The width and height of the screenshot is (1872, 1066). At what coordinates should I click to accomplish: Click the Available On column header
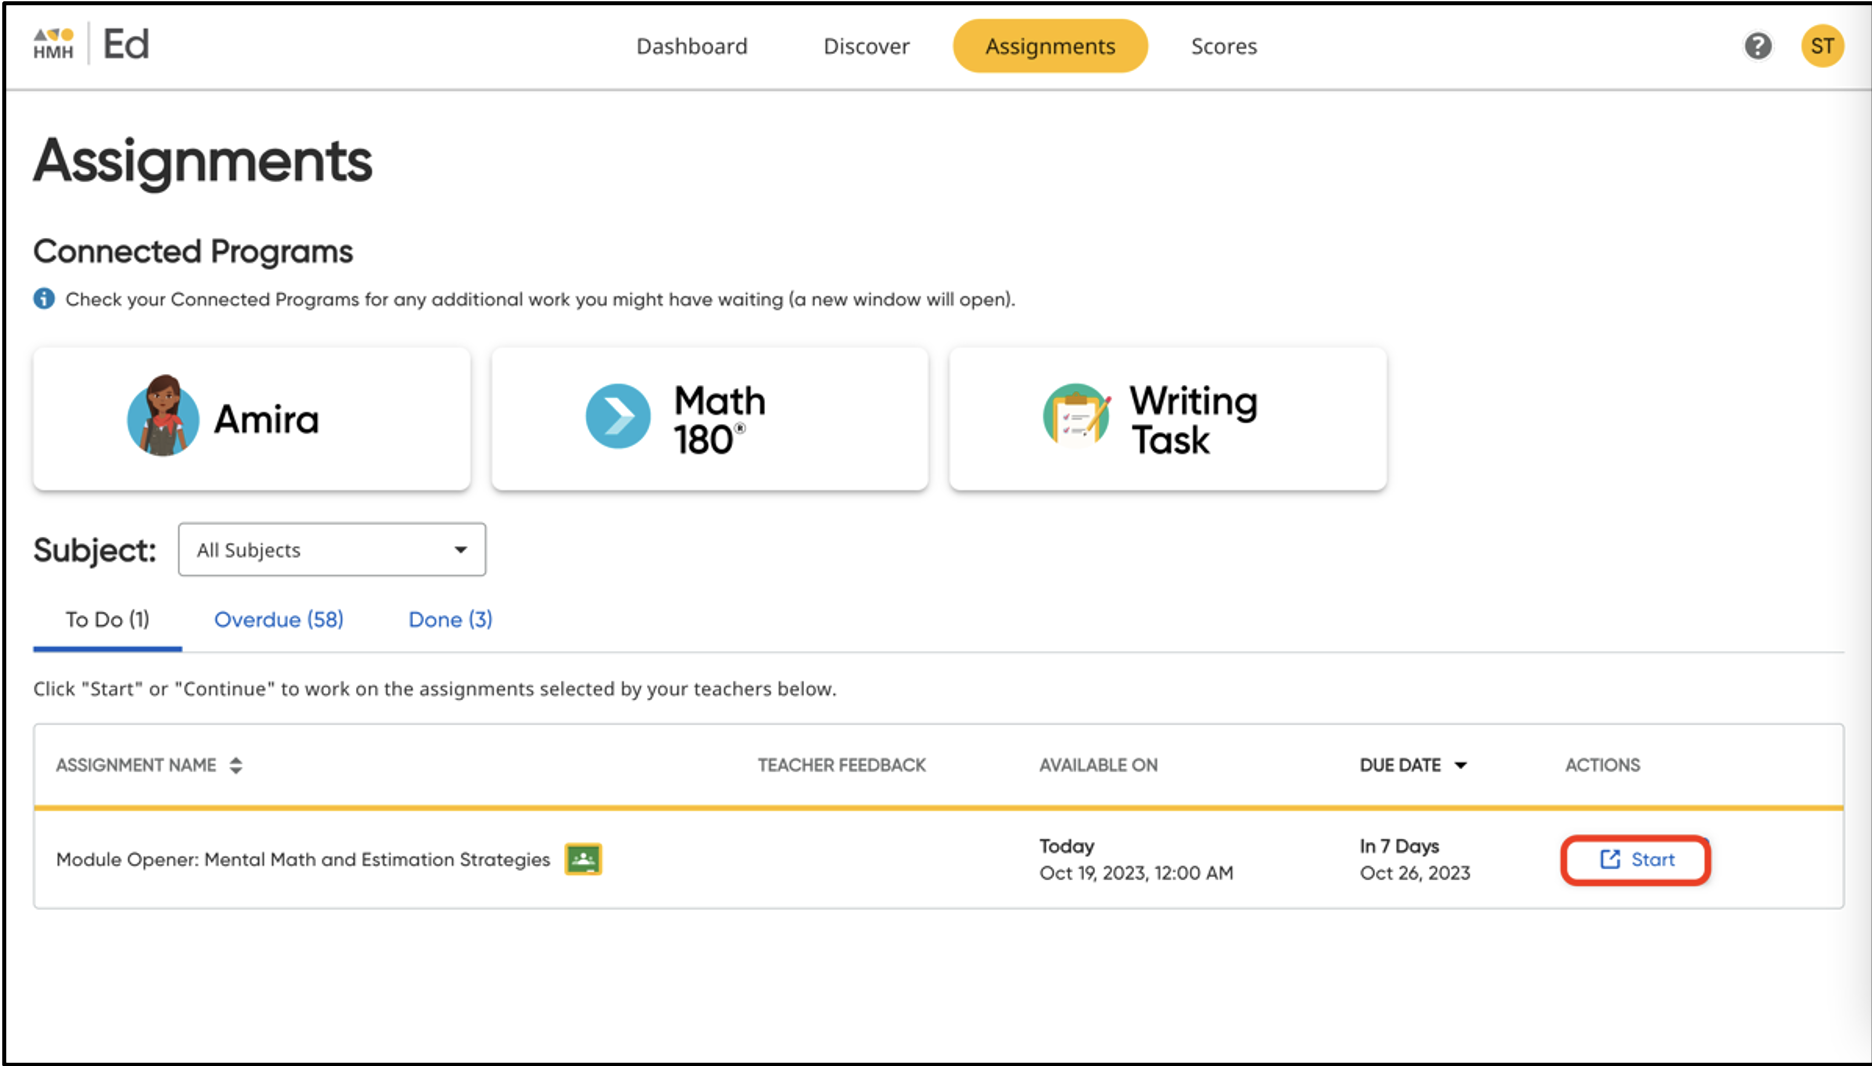(x=1098, y=765)
